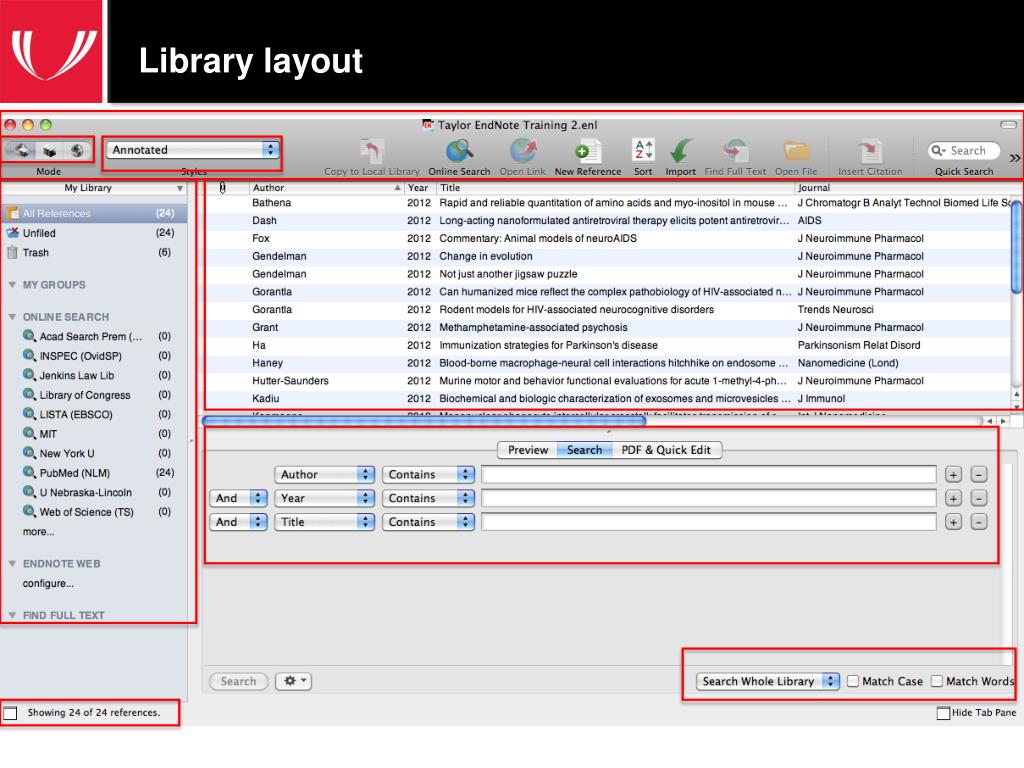Select PubMed (NLM) in sidebar
Viewport: 1024px width, 768px height.
click(x=74, y=473)
